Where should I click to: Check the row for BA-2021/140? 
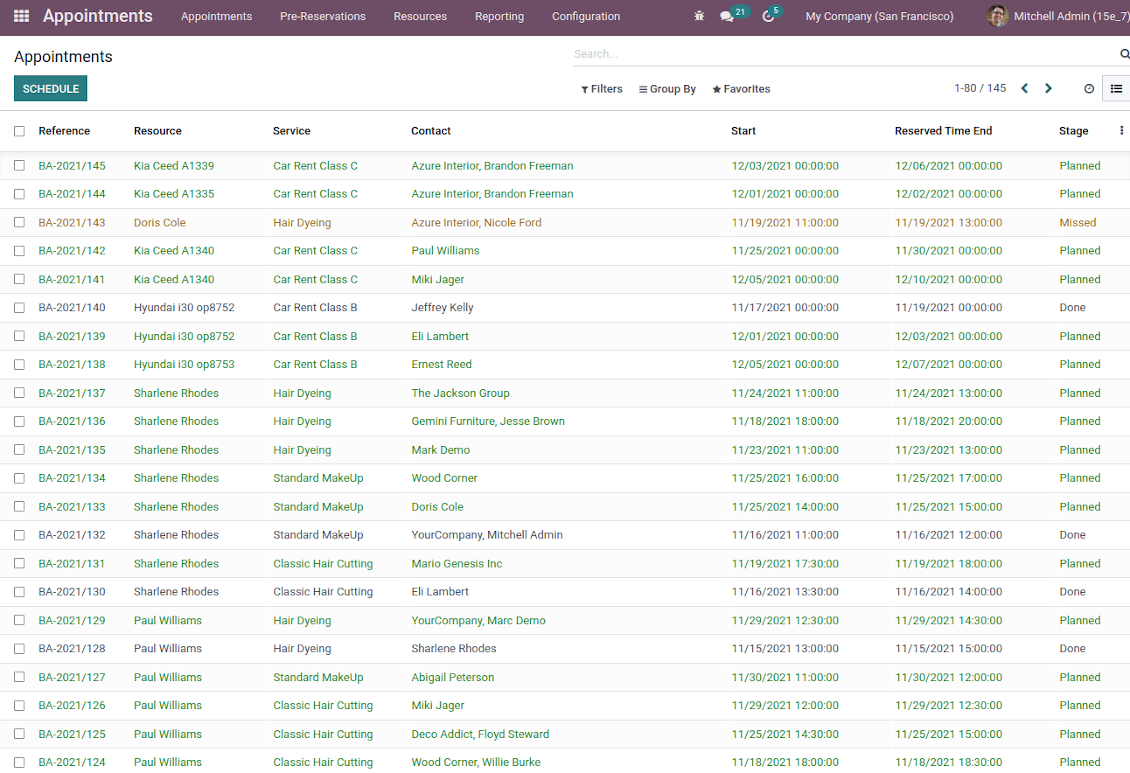pos(19,308)
